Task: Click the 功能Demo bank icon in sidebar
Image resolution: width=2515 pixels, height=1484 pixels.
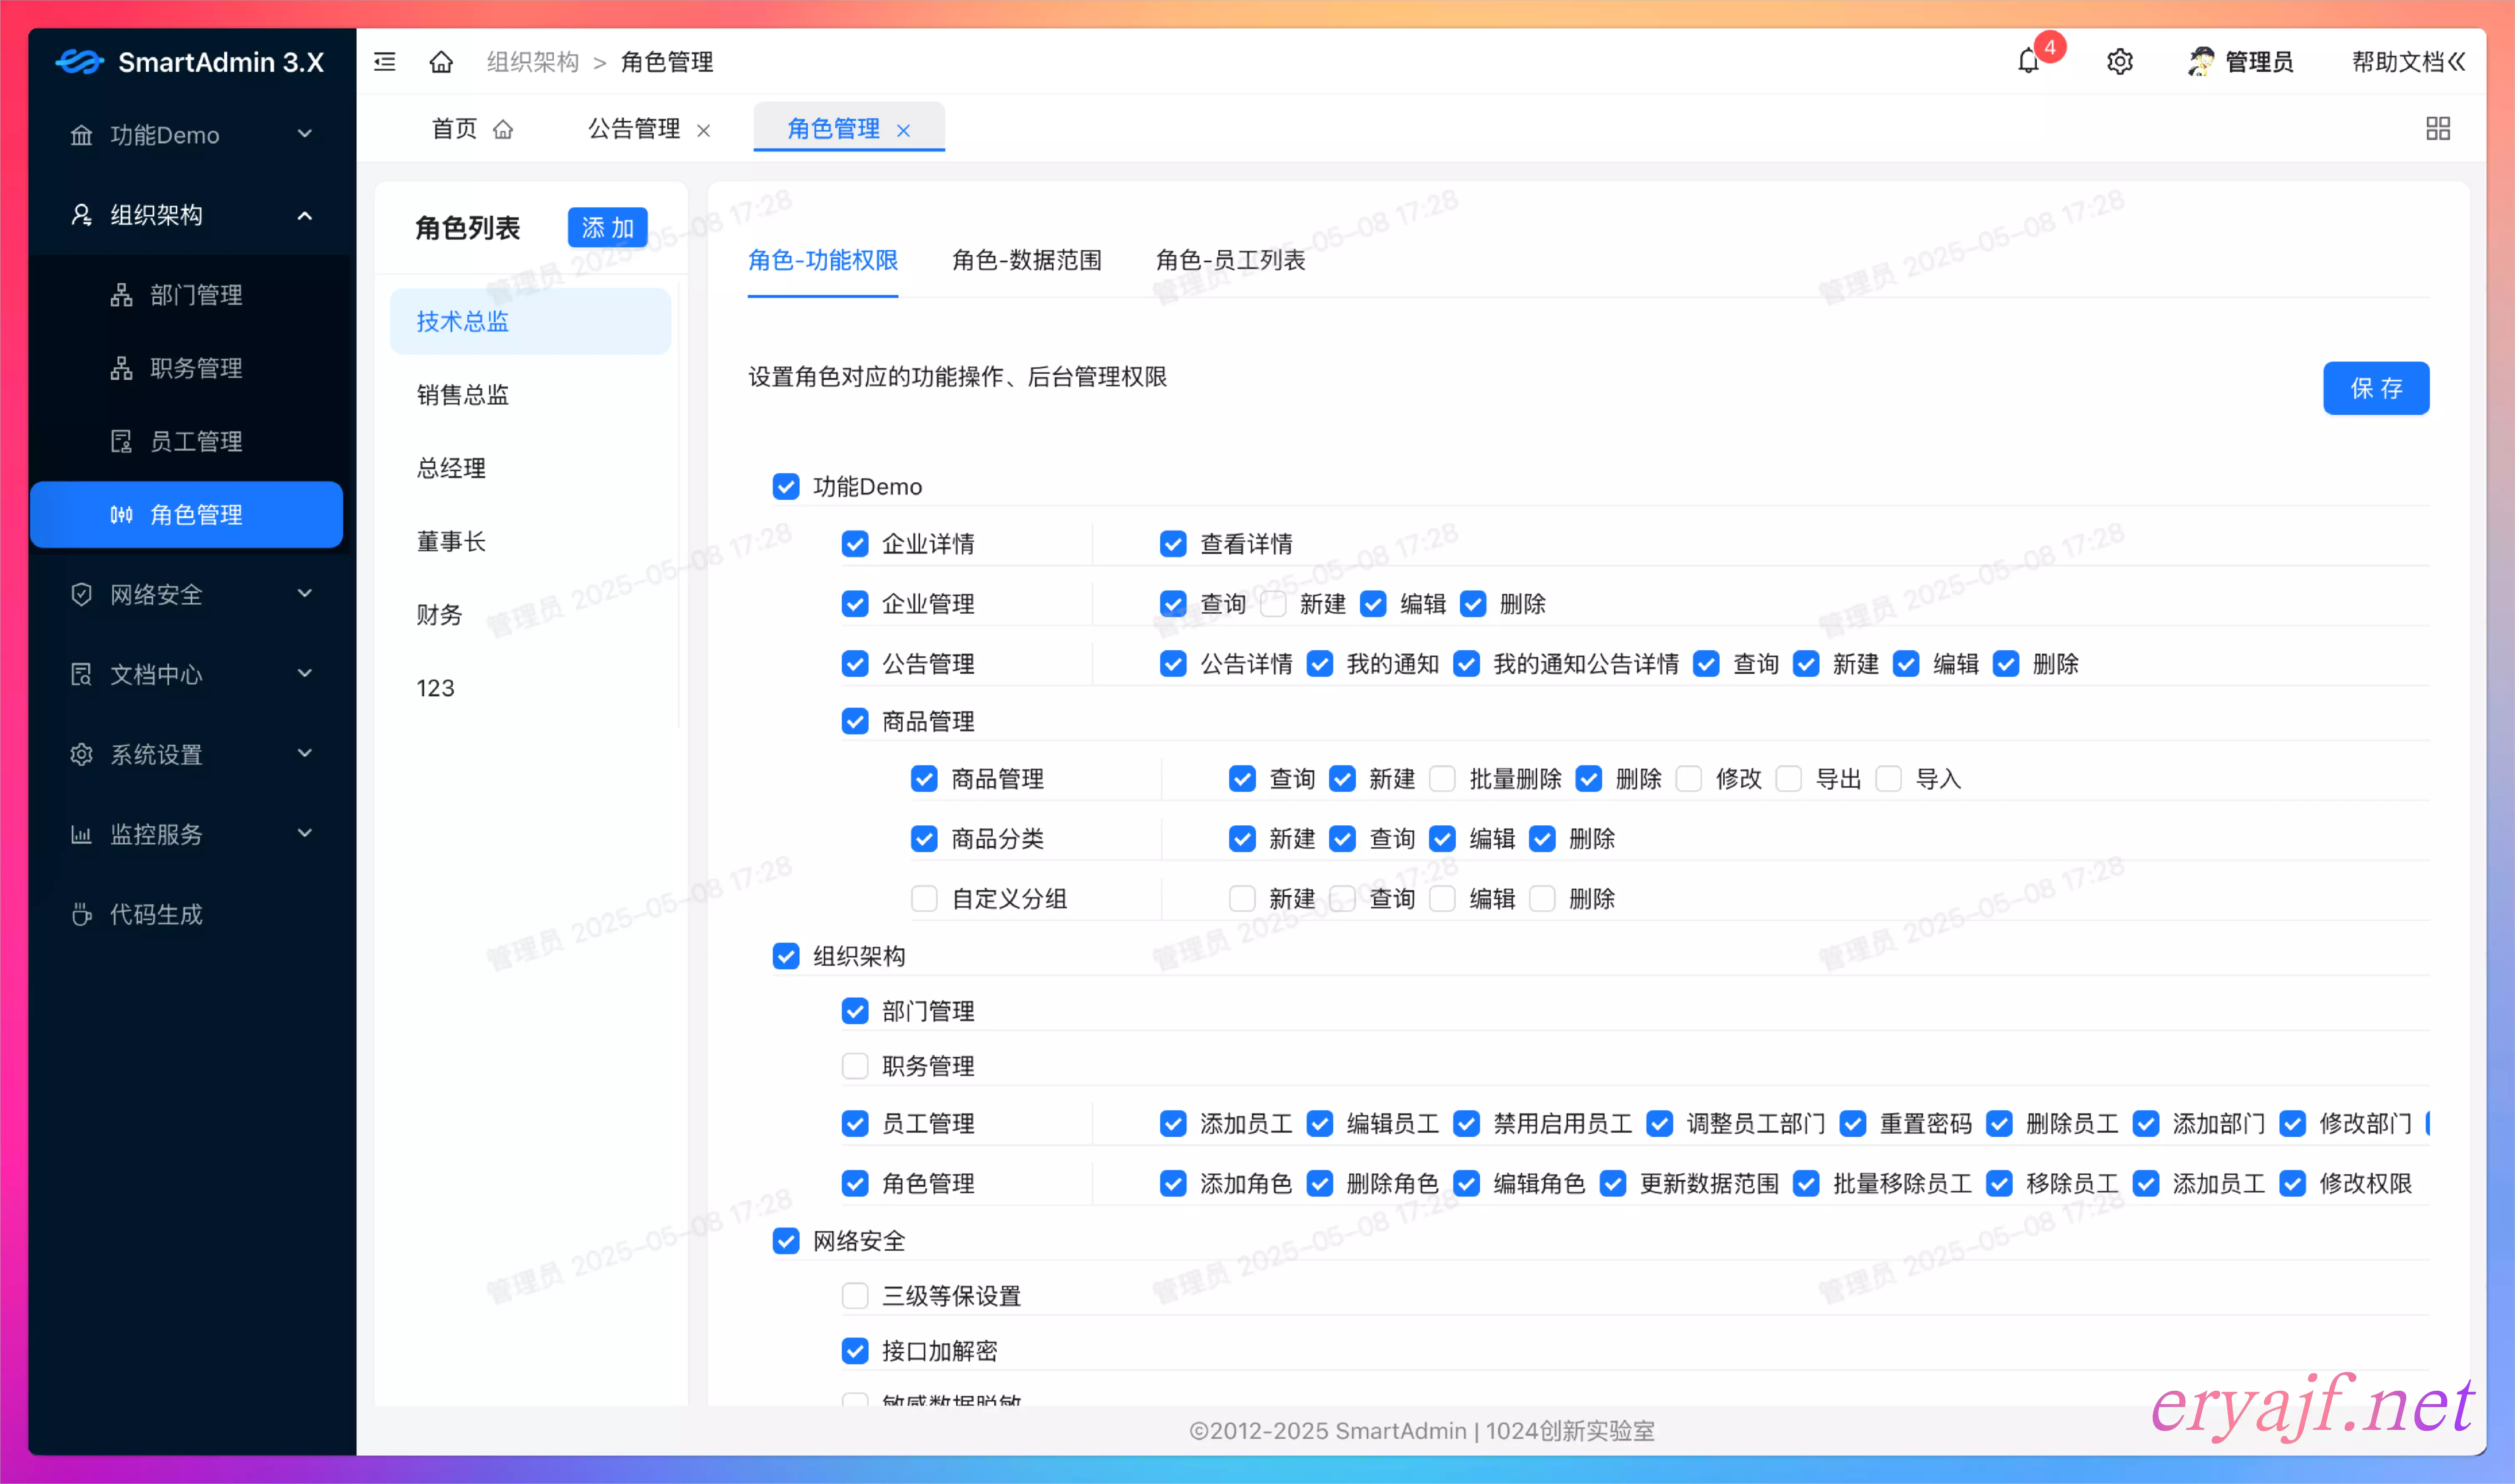Action: click(x=81, y=135)
